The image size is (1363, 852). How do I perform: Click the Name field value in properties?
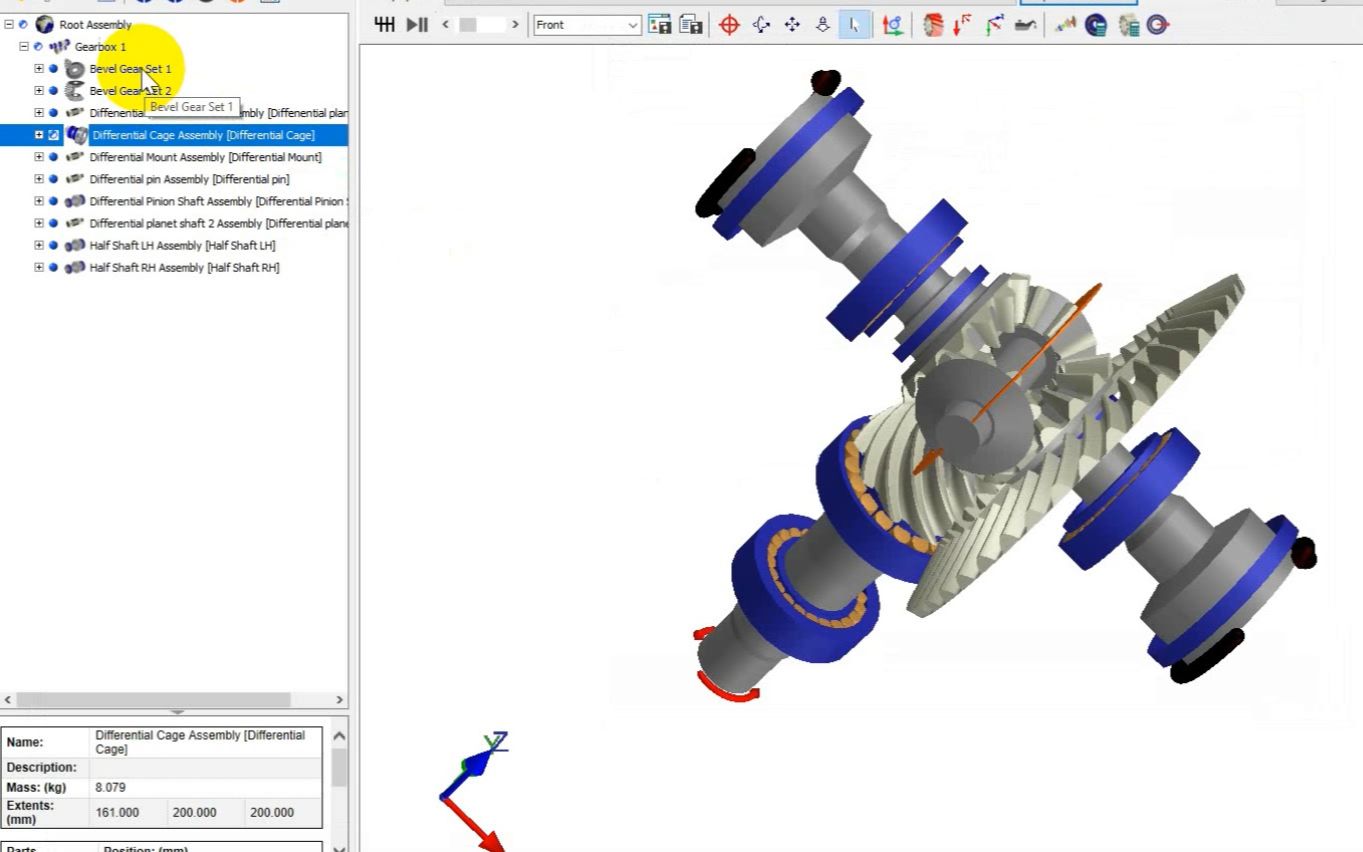(x=206, y=742)
